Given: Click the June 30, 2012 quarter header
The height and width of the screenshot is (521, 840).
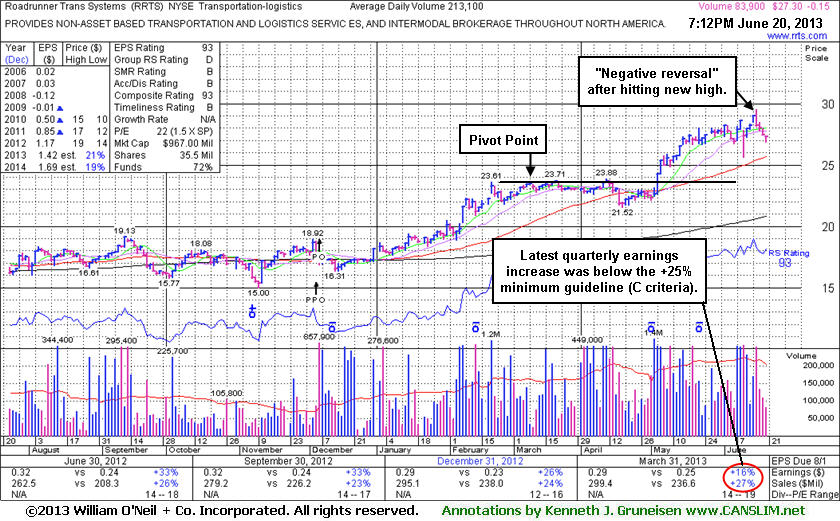Looking at the screenshot, I should (95, 461).
